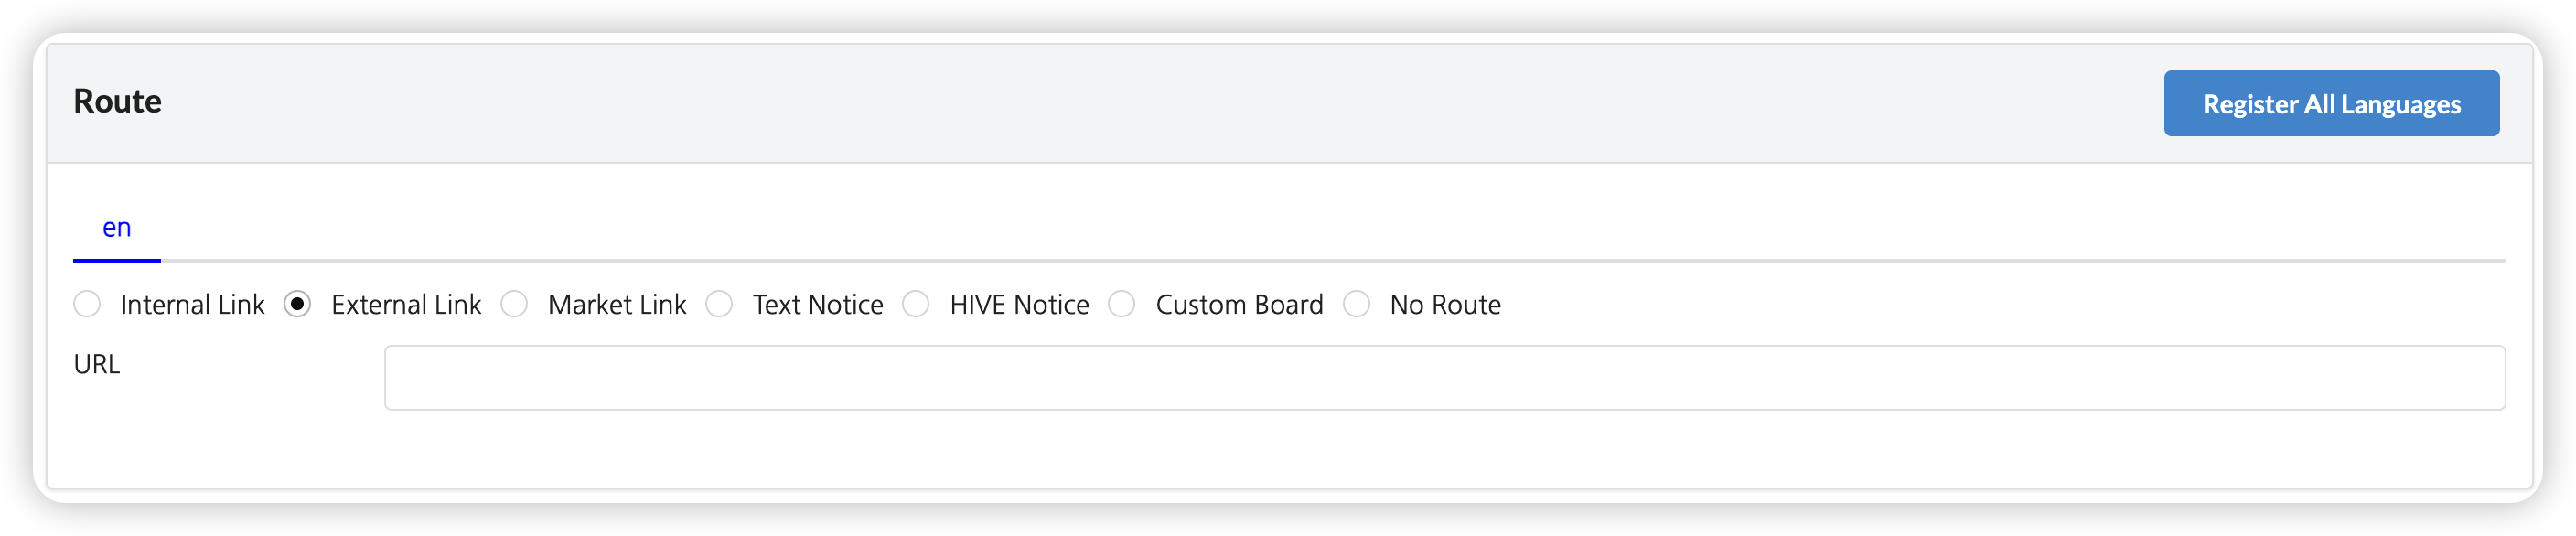Click the HIVE Notice label text

pyautogui.click(x=1019, y=305)
